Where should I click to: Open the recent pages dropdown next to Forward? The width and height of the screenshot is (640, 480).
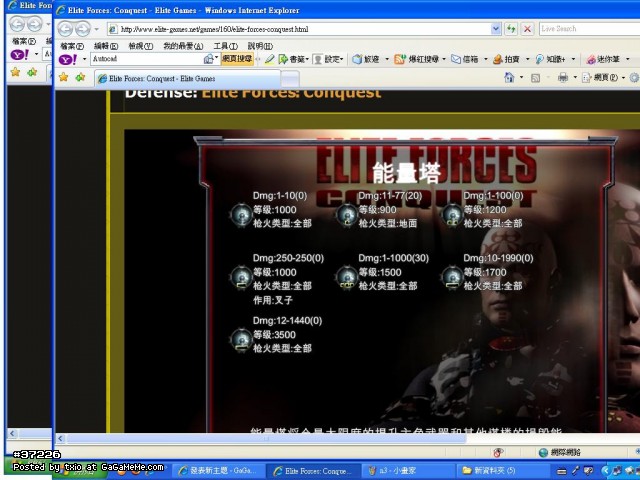pos(96,29)
